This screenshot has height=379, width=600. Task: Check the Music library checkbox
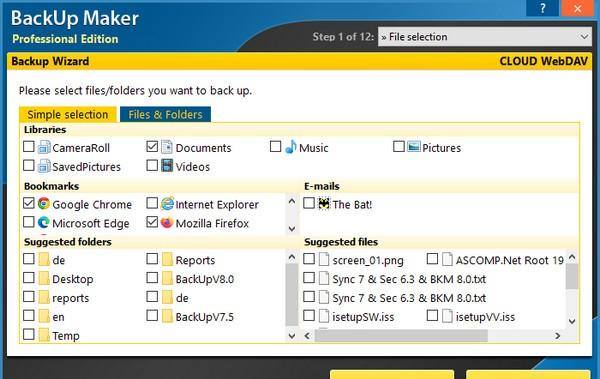click(x=276, y=147)
